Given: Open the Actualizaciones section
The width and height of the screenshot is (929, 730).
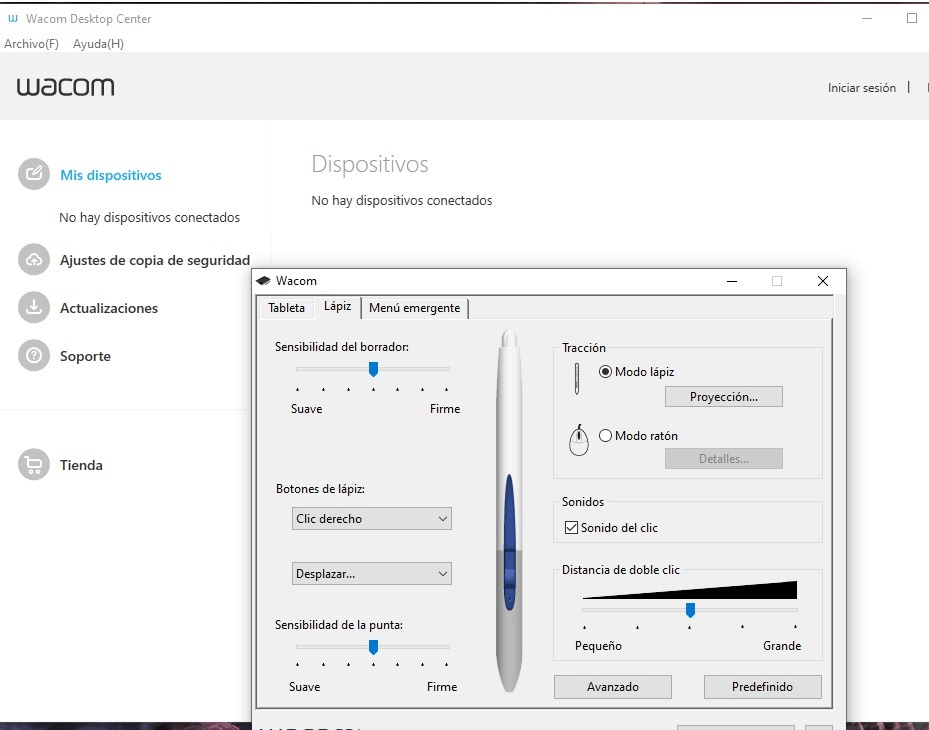Looking at the screenshot, I should (x=109, y=308).
